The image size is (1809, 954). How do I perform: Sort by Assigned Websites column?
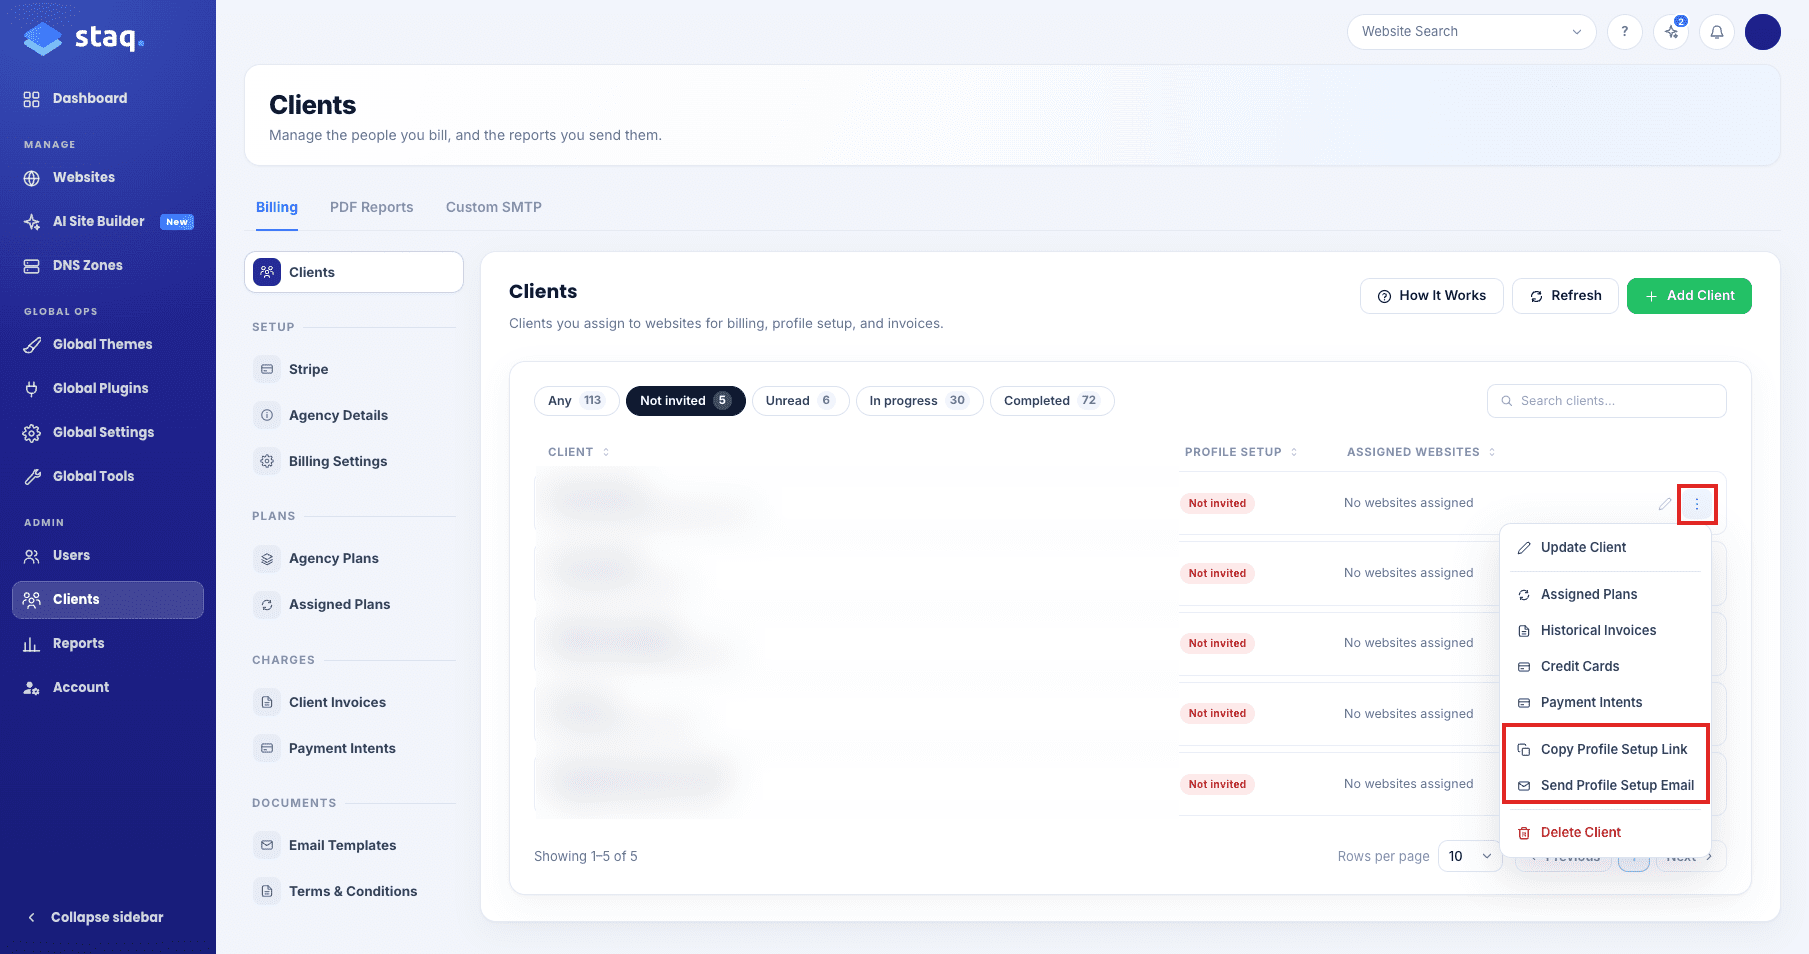1421,452
